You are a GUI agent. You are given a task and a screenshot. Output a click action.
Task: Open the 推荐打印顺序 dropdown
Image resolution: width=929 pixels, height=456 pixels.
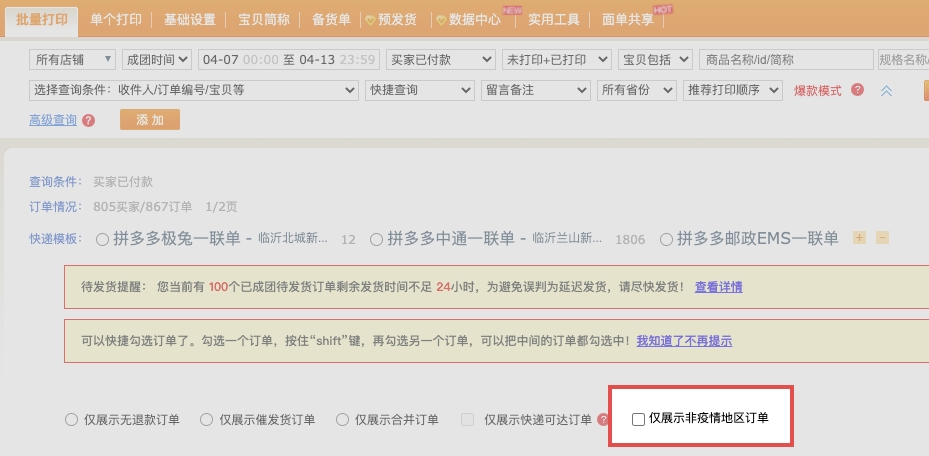733,90
